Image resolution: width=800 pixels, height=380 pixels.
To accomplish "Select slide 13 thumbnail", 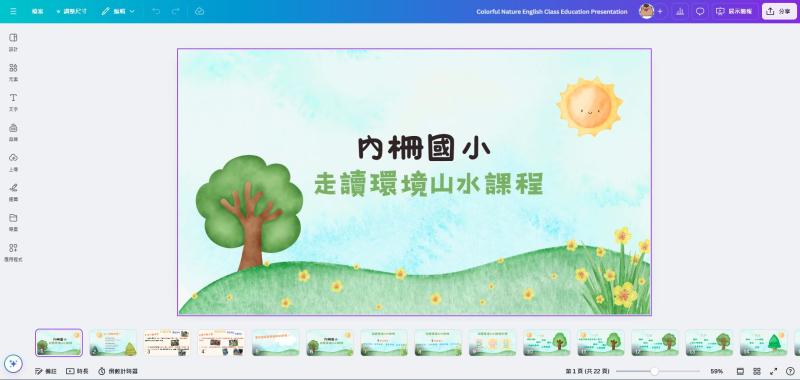I will click(x=709, y=342).
